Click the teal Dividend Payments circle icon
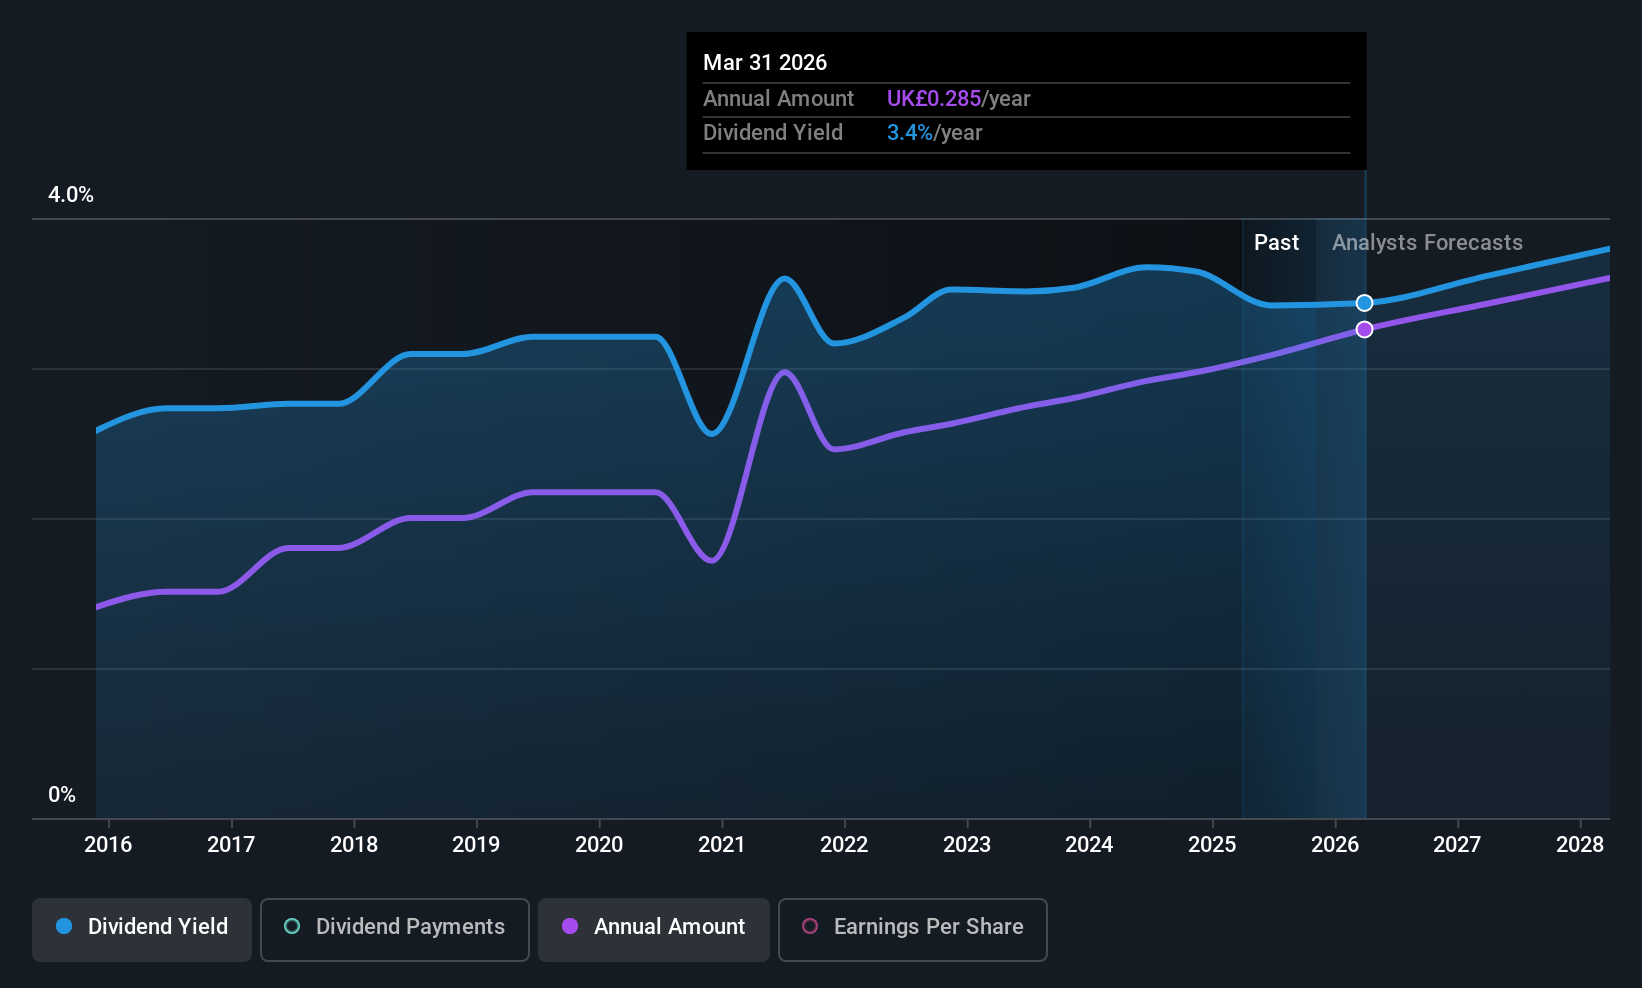The image size is (1642, 988). [292, 927]
